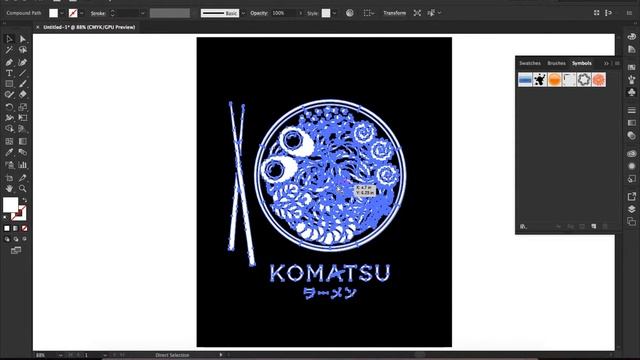
Task: Select the Zoom tool
Action: [22, 189]
